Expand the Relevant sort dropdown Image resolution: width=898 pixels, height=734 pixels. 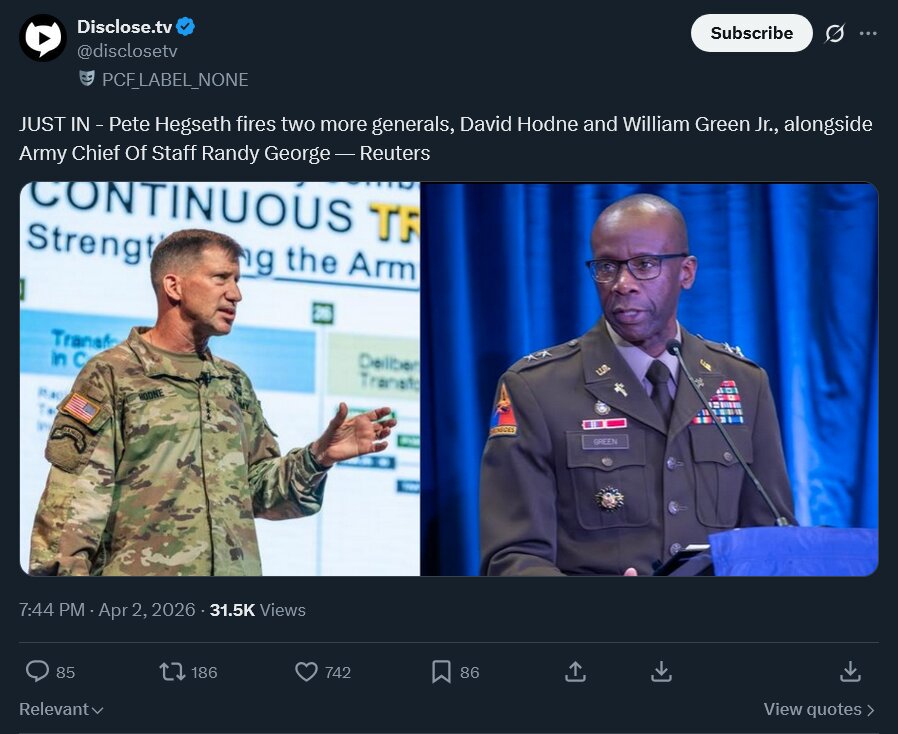(61, 709)
